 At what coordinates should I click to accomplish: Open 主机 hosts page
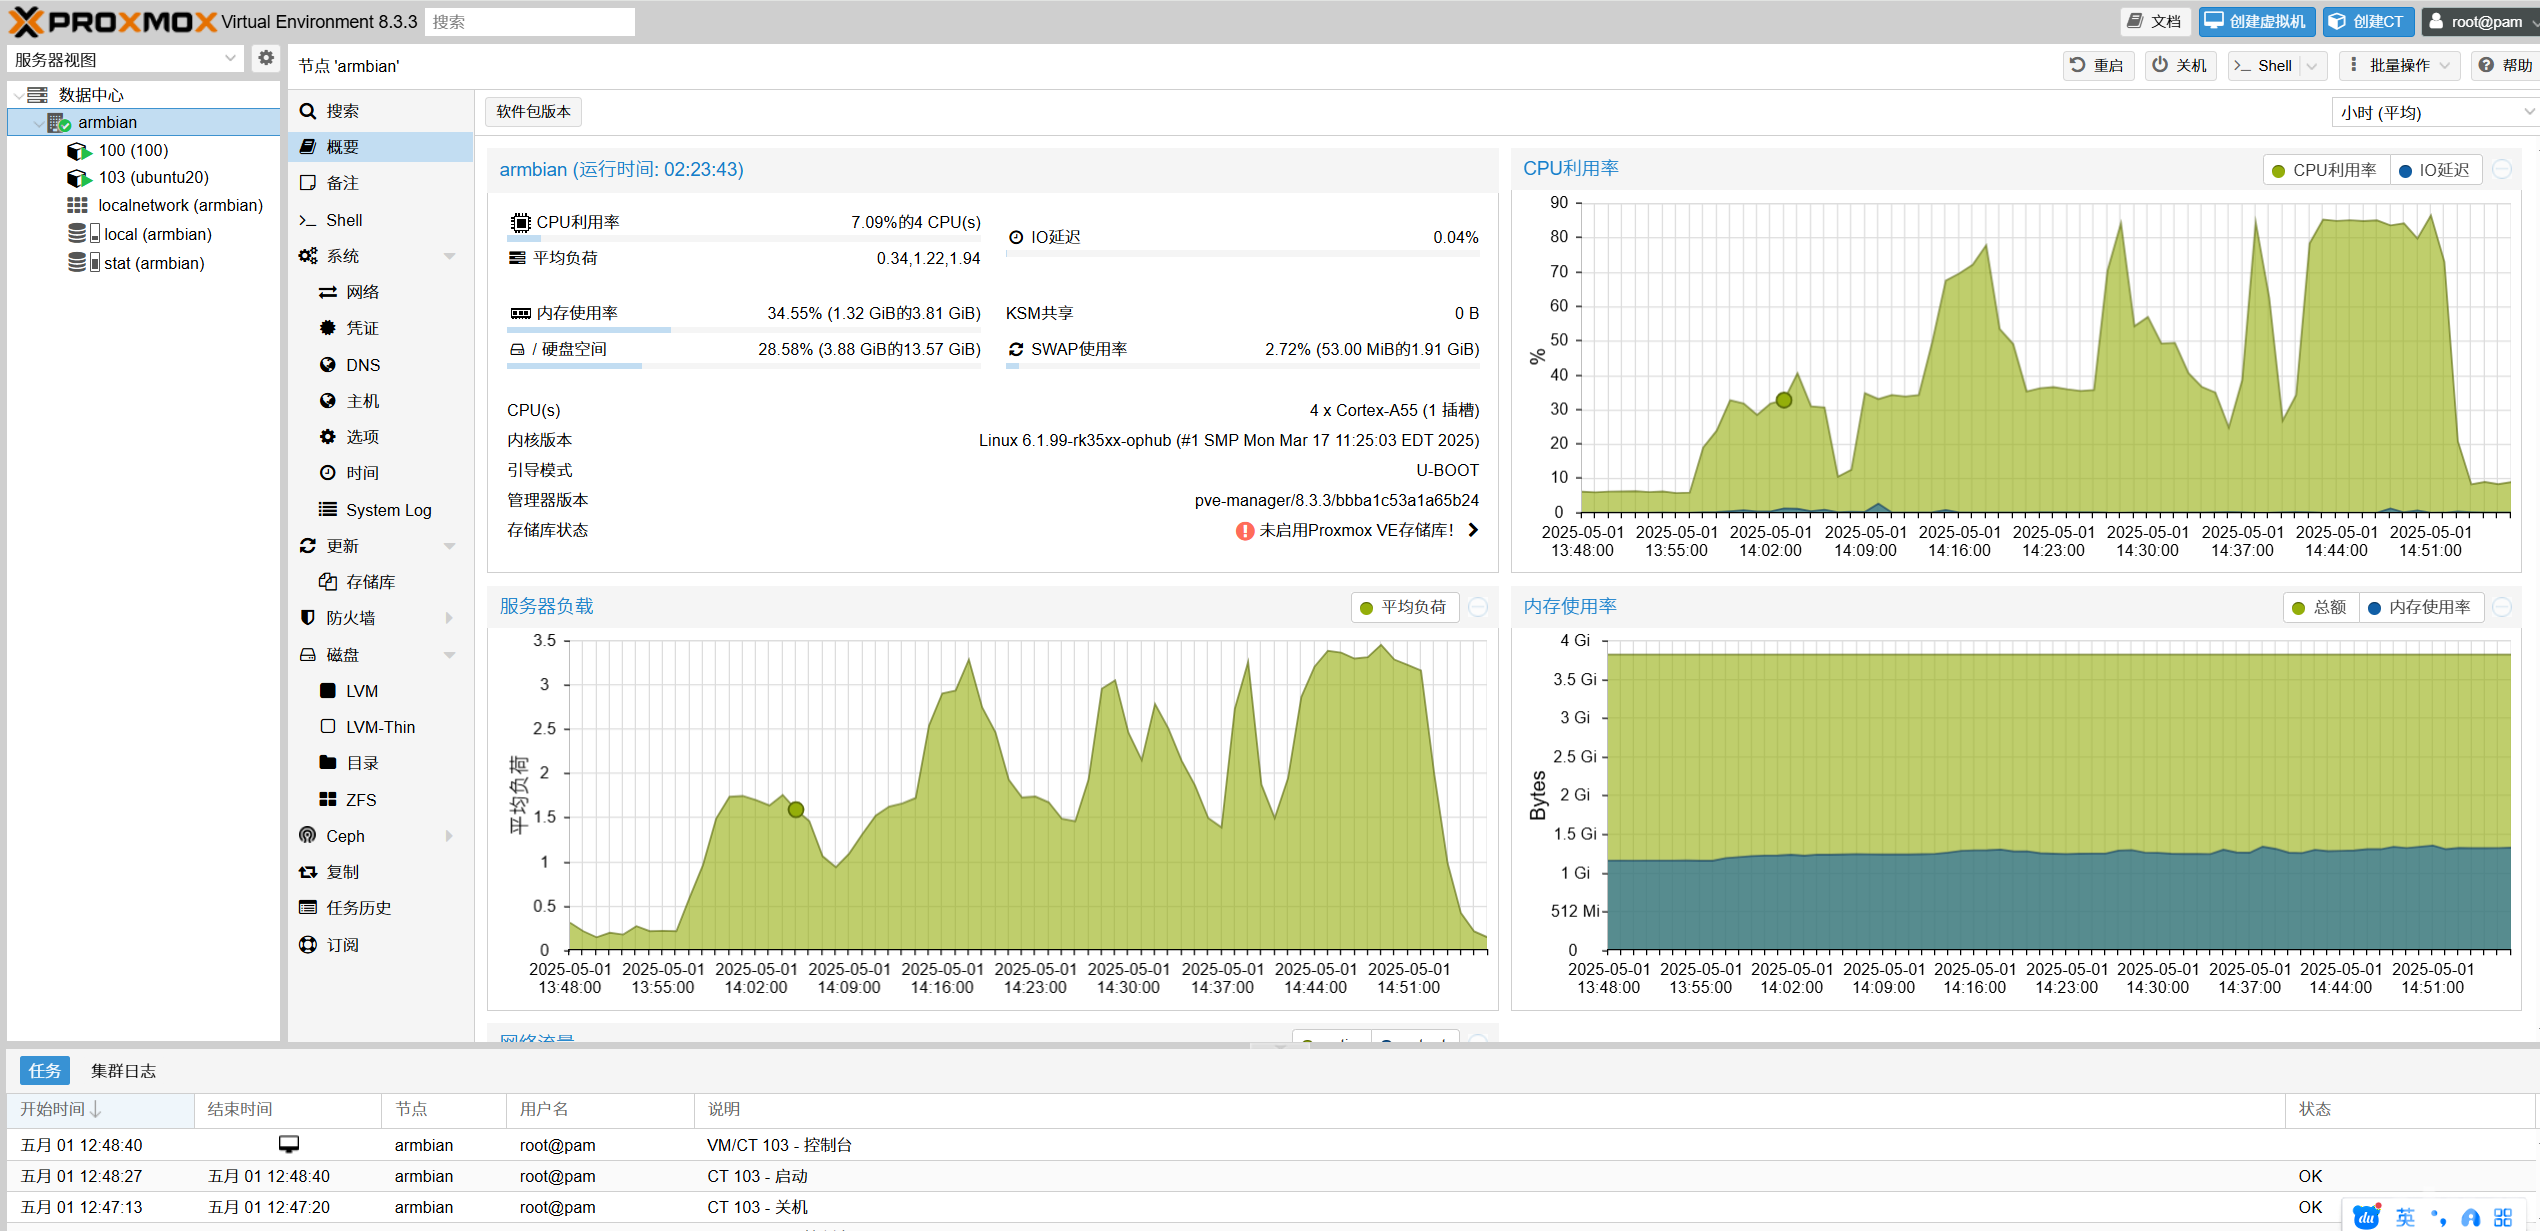[380, 401]
